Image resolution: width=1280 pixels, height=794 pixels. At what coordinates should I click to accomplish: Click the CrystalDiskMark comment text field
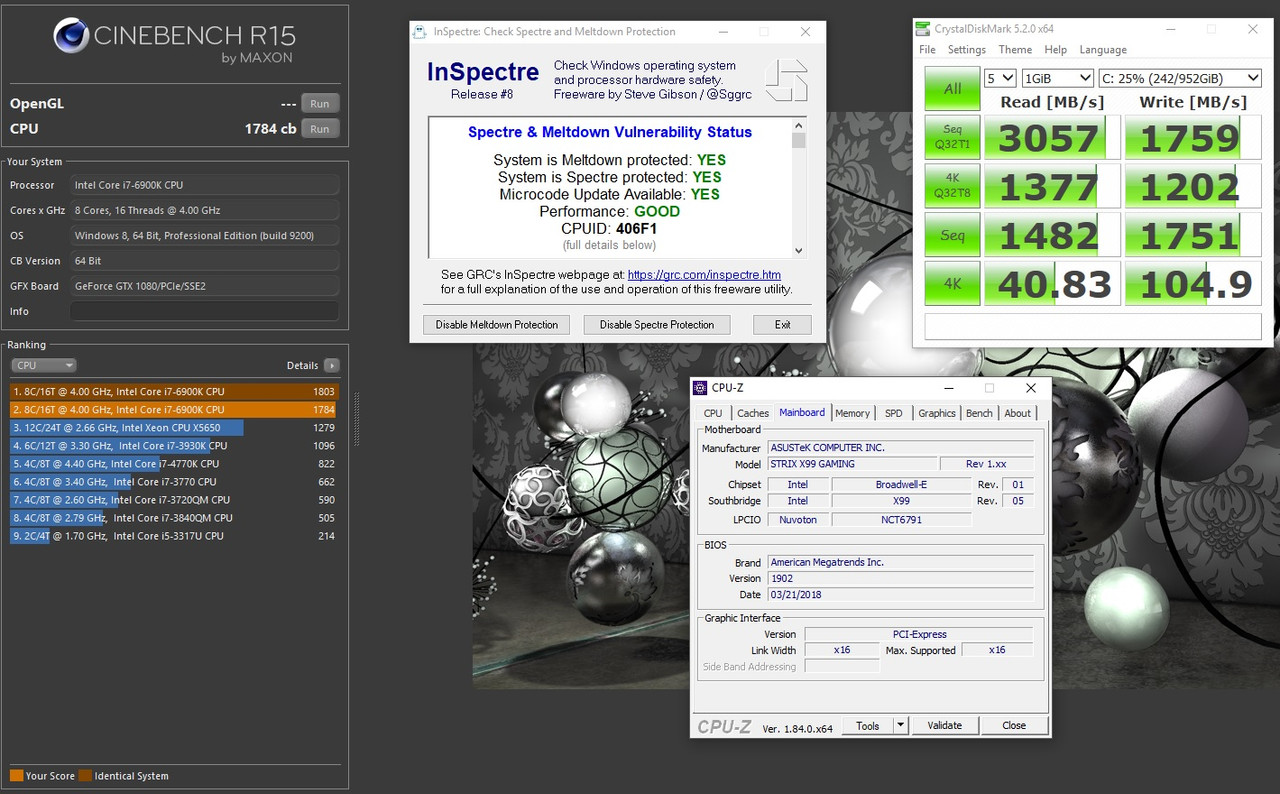coord(1093,326)
